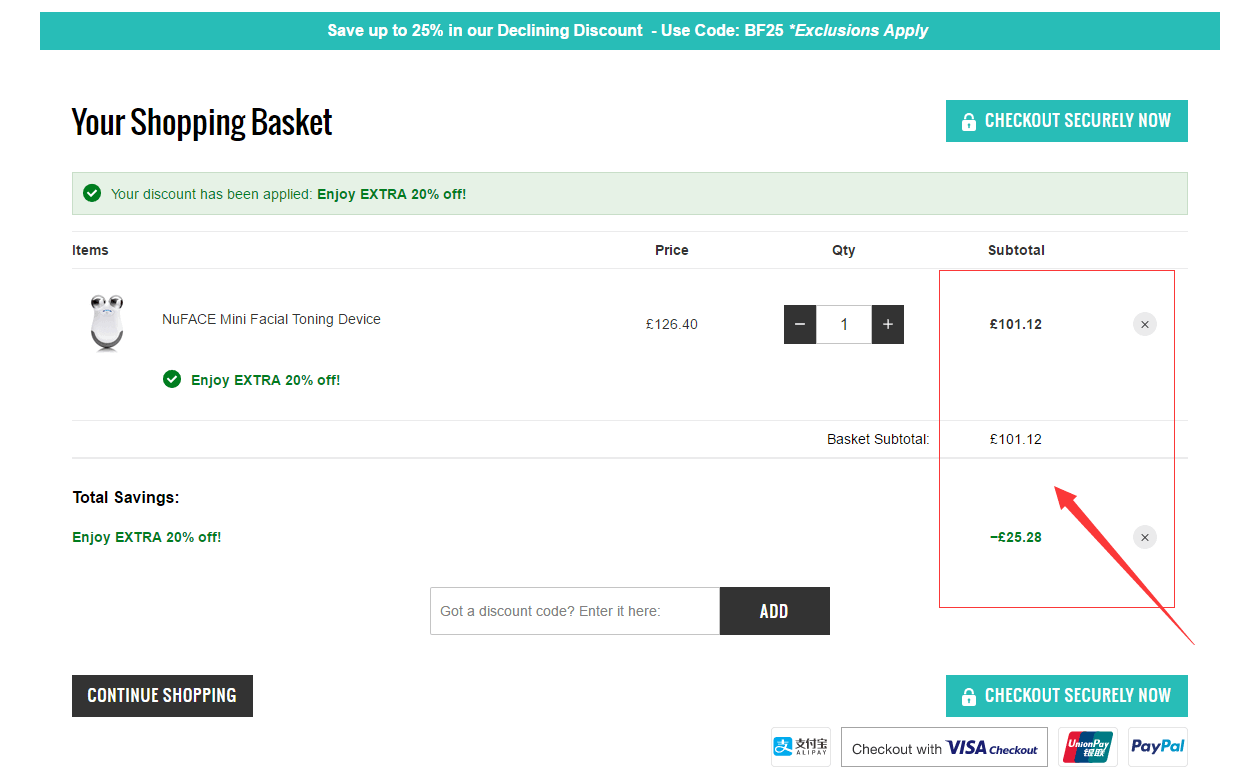Choose Checkout with VISA Checkout

click(x=944, y=748)
